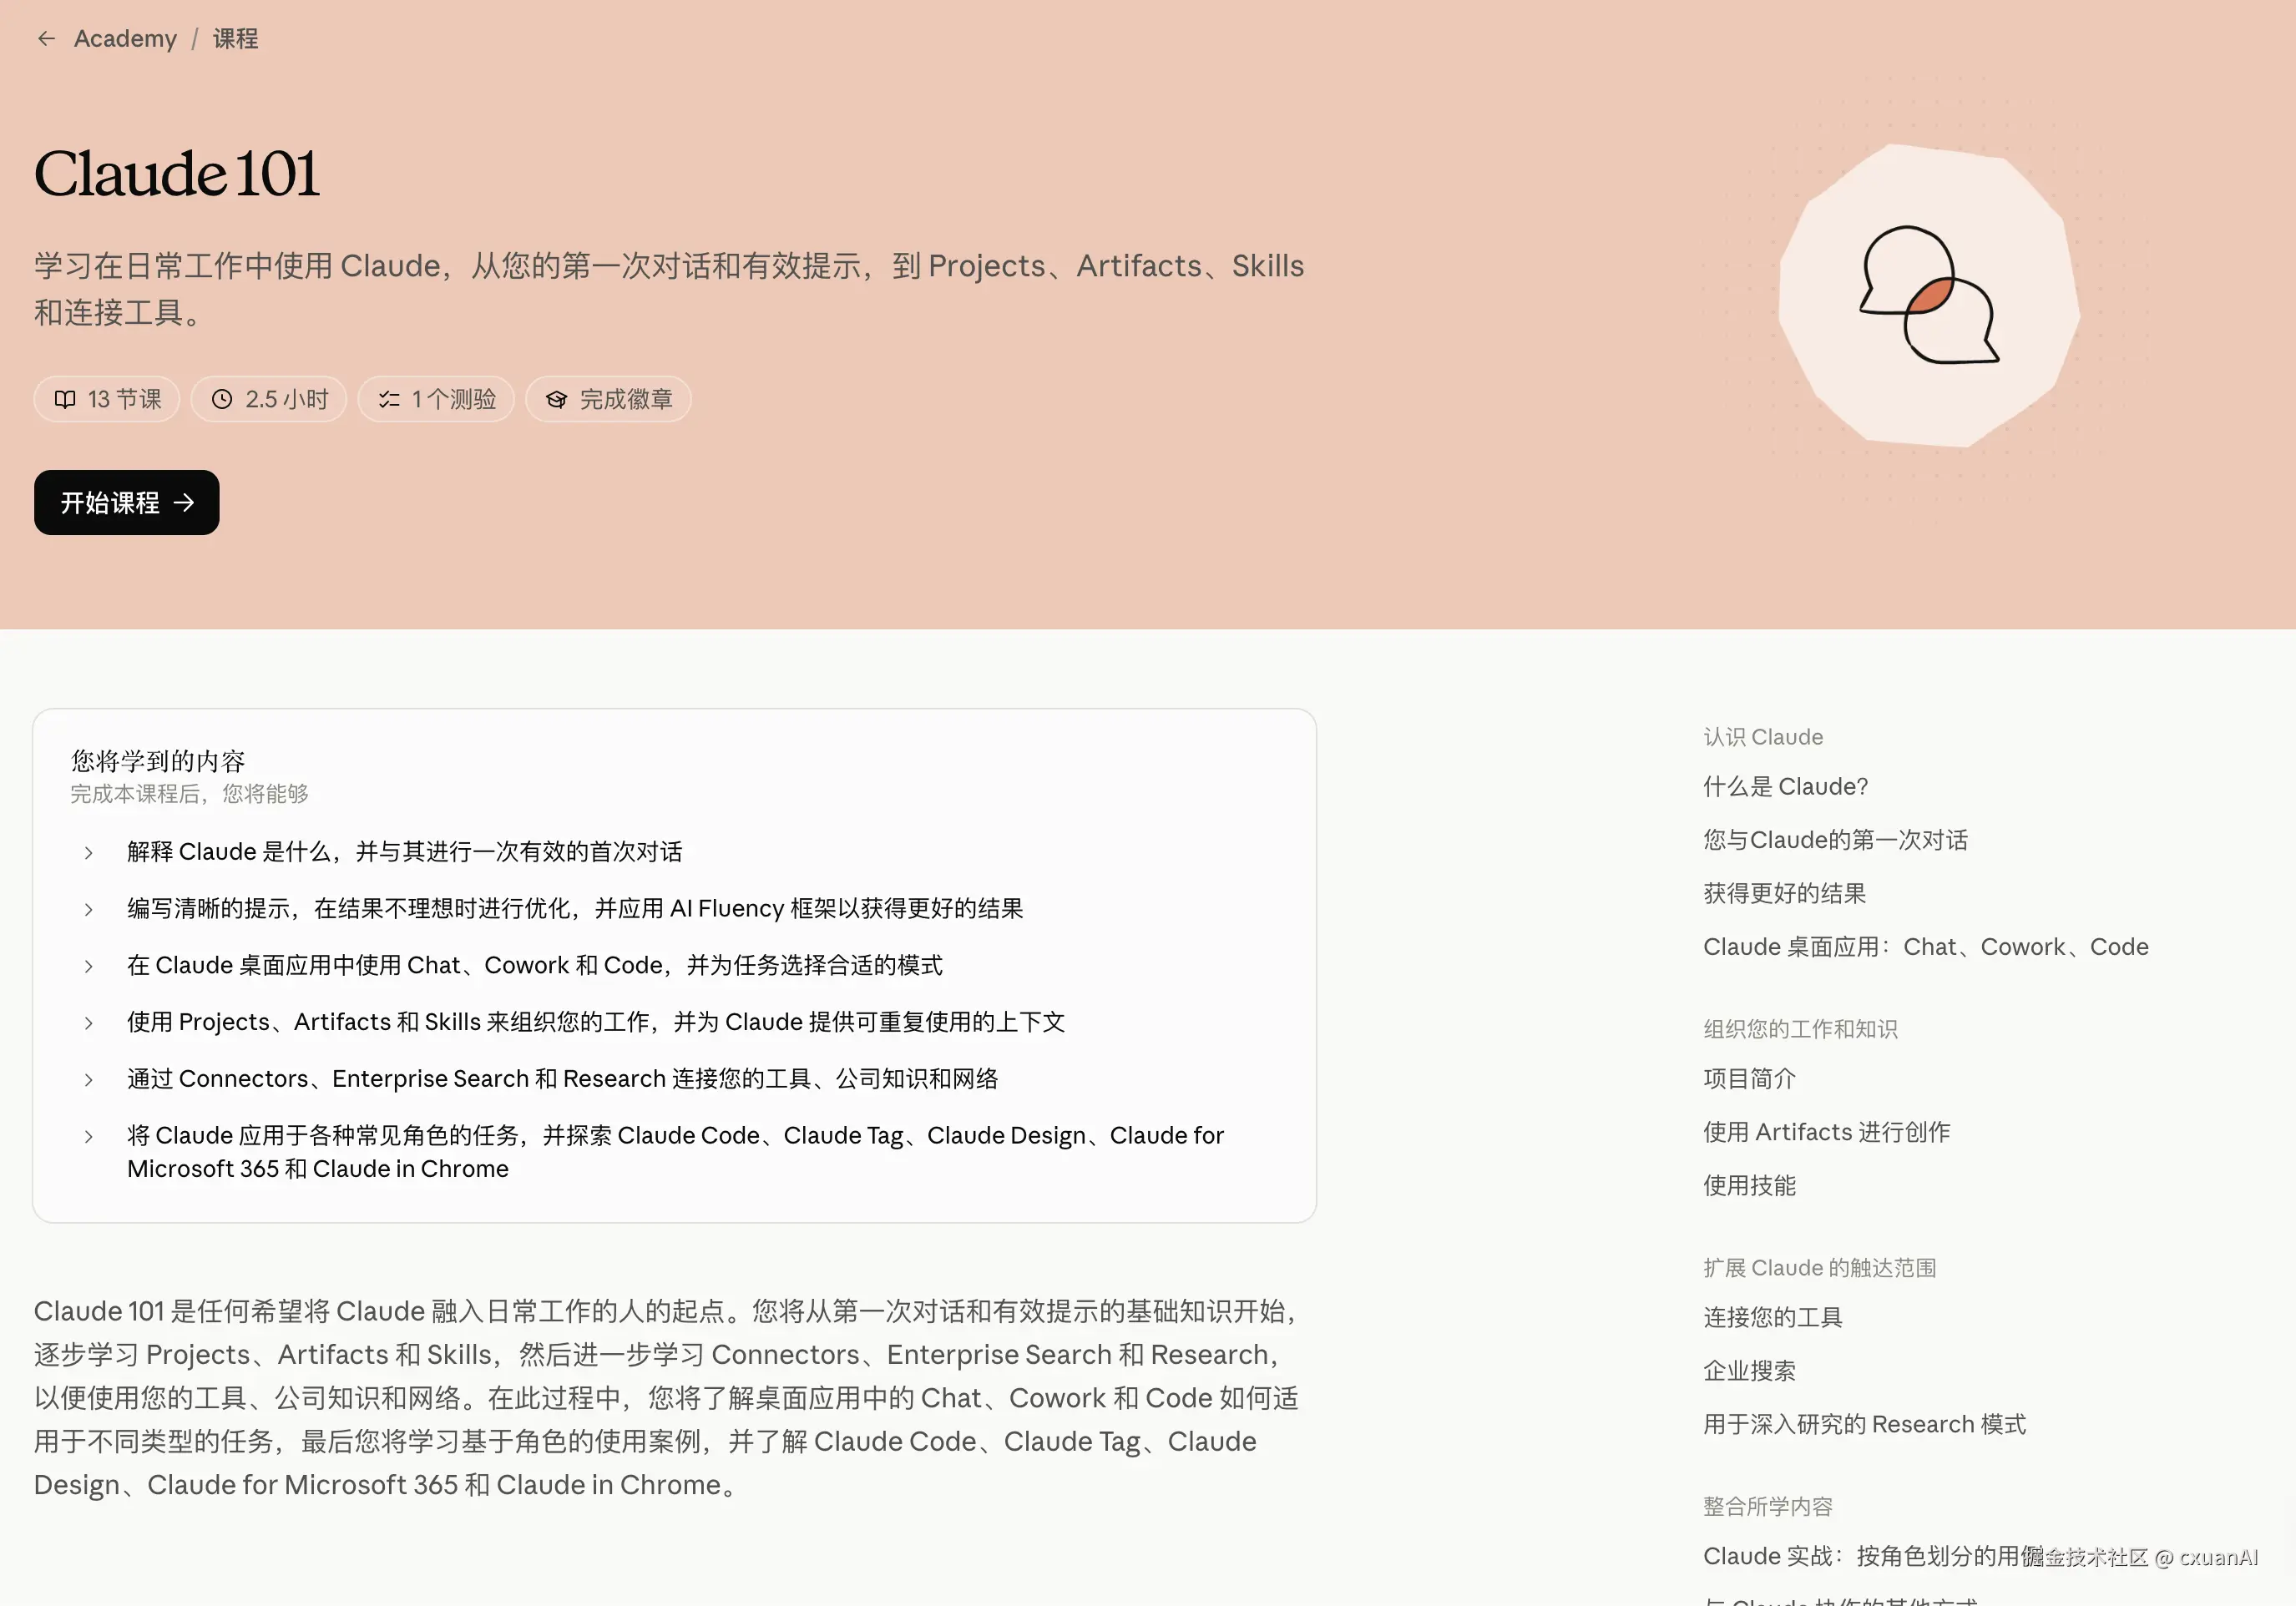This screenshot has width=2296, height=1606.
Task: Open lesson Claude 桌面应用：Chat、Cowork、Code
Action: (1926, 947)
